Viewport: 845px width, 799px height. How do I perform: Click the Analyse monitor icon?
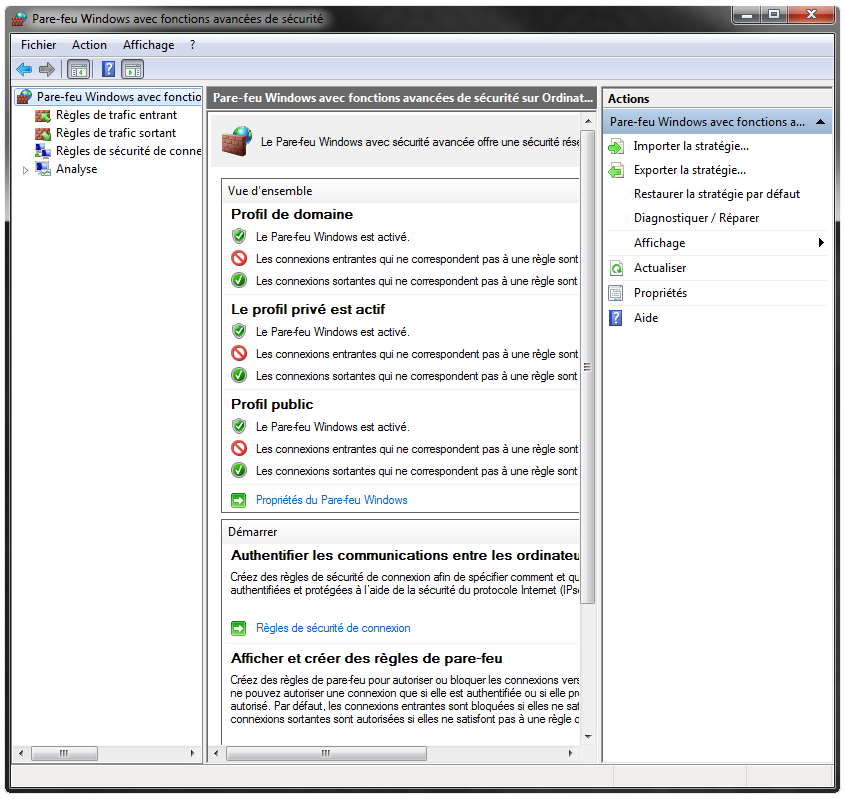pyautogui.click(x=43, y=169)
